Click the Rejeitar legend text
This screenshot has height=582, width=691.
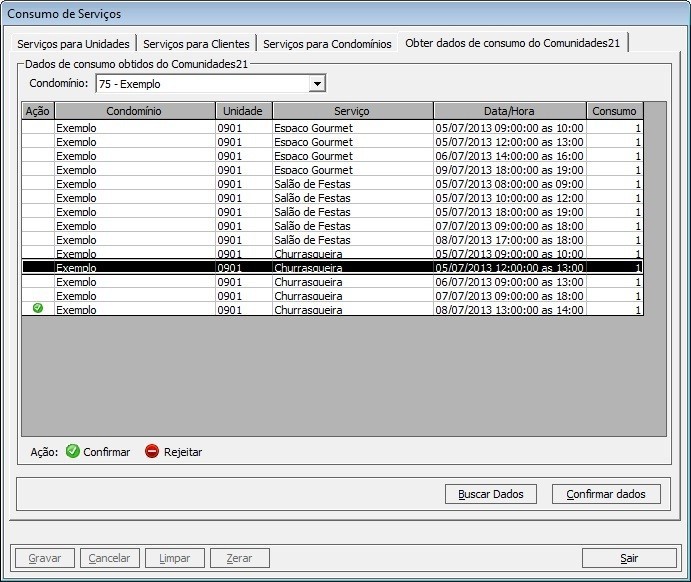click(183, 452)
